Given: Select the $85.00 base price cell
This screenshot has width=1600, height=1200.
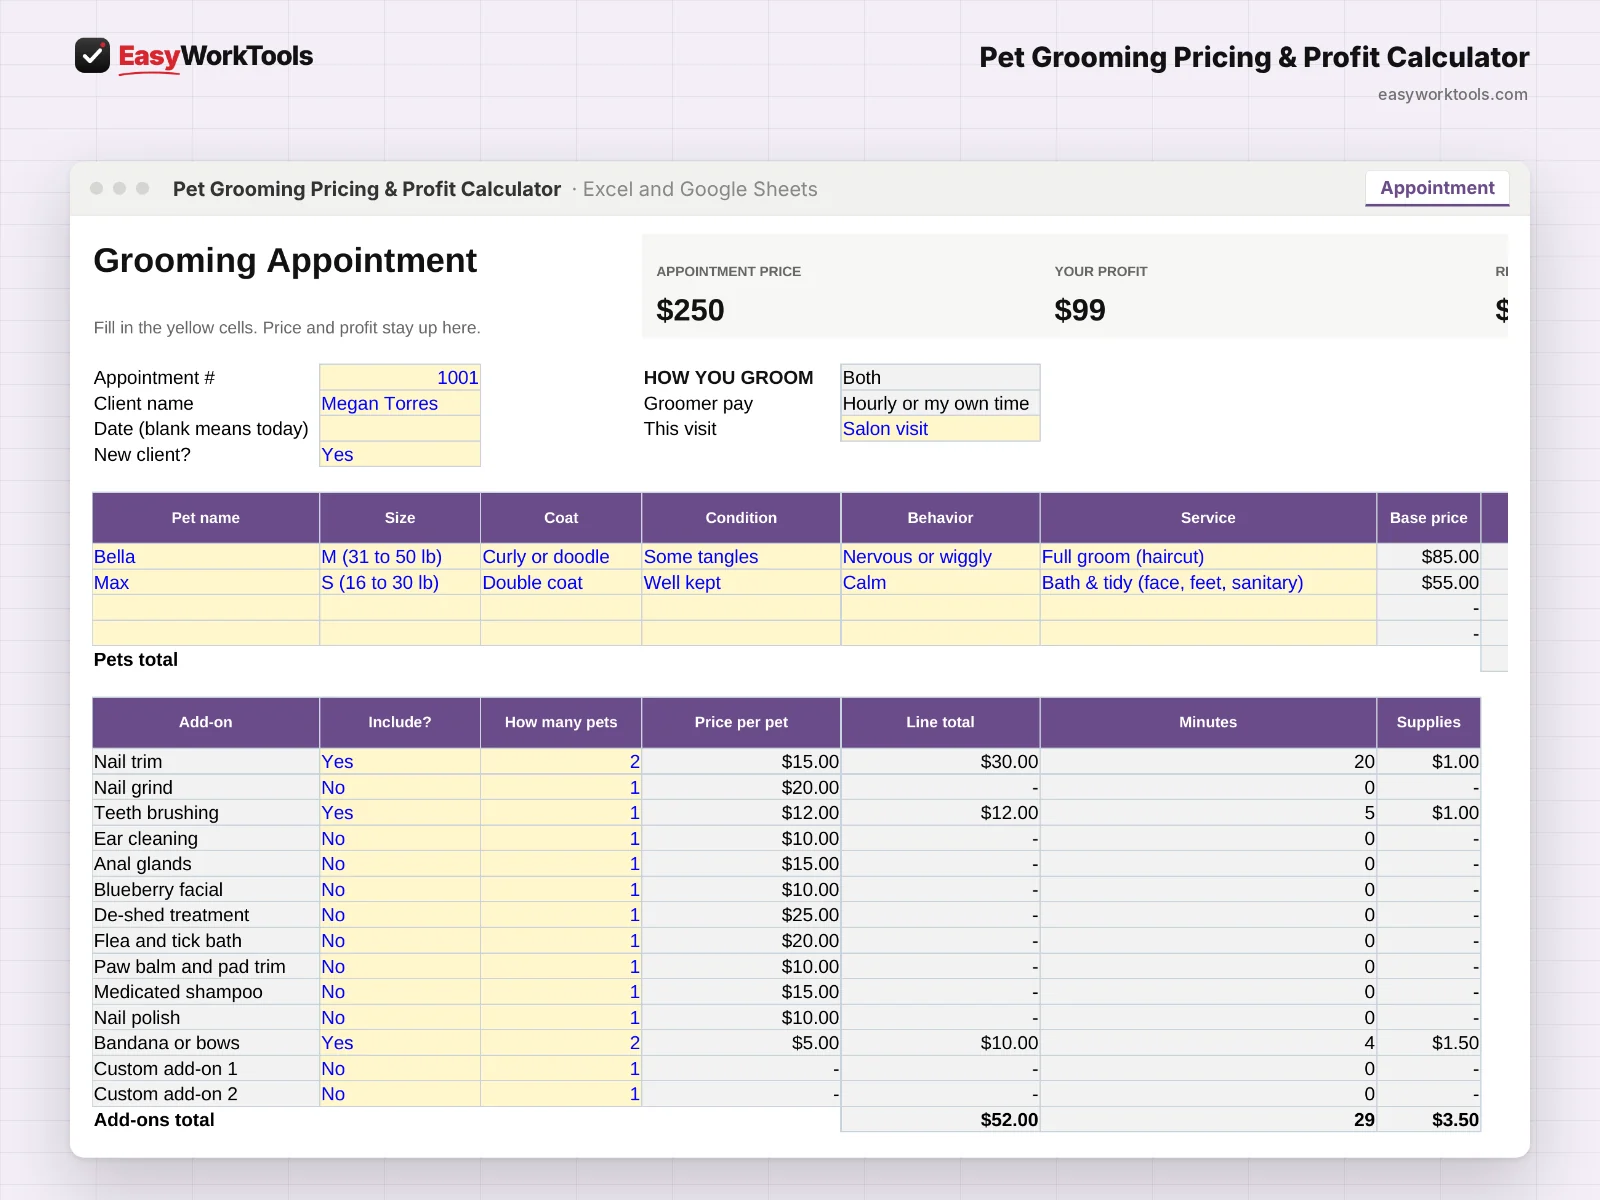Looking at the screenshot, I should click(x=1428, y=556).
